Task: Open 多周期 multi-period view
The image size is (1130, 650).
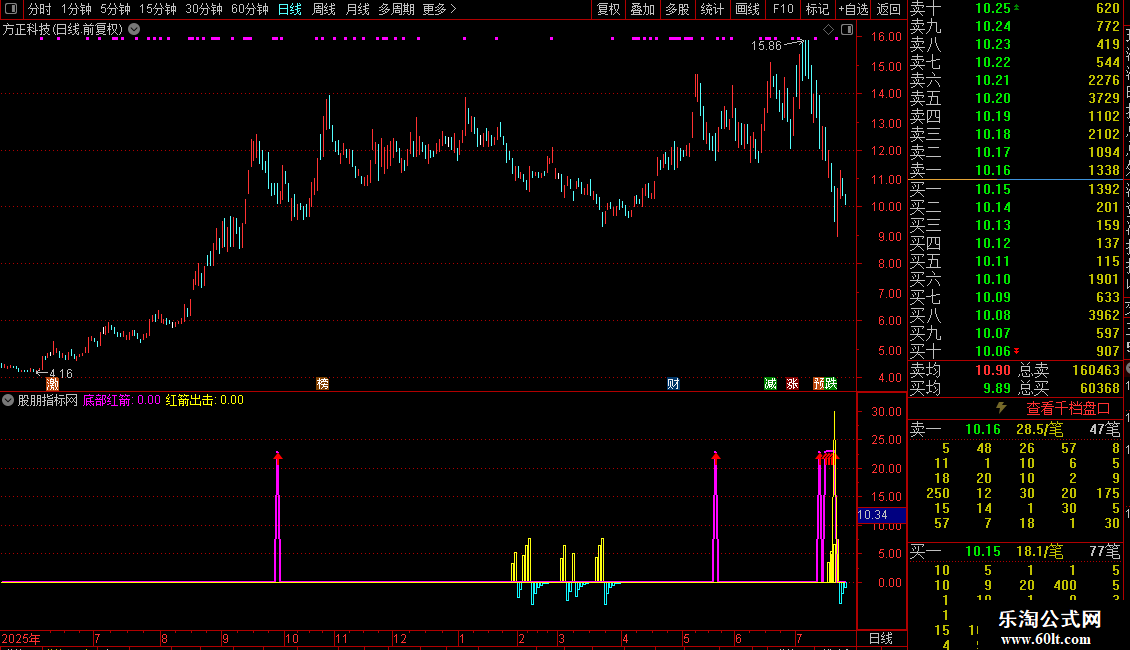Action: (396, 9)
